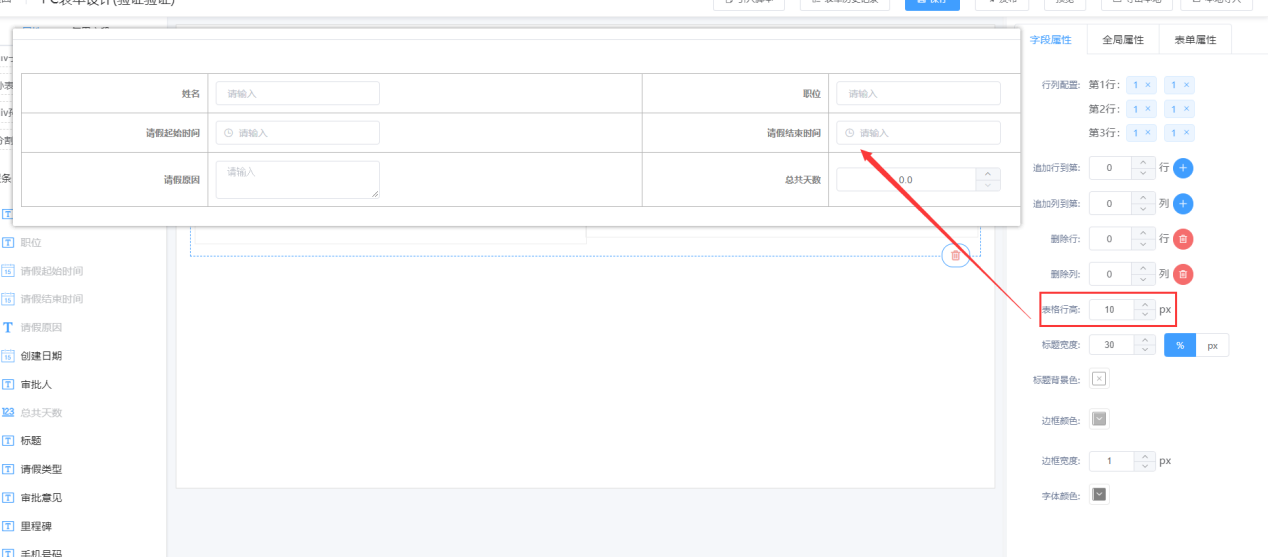Viewport: 1268px width, 557px height.
Task: Switch 标题宽度 unit to %
Action: pyautogui.click(x=1180, y=345)
